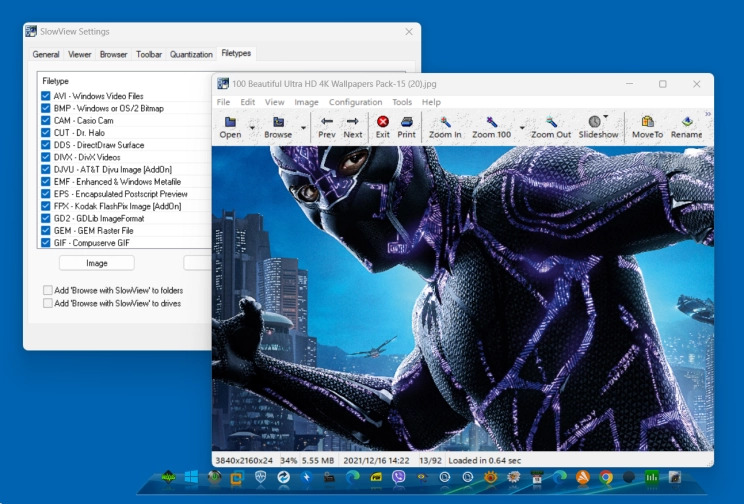Switch to the Toolbar settings tab
744x504 pixels.
coord(149,54)
